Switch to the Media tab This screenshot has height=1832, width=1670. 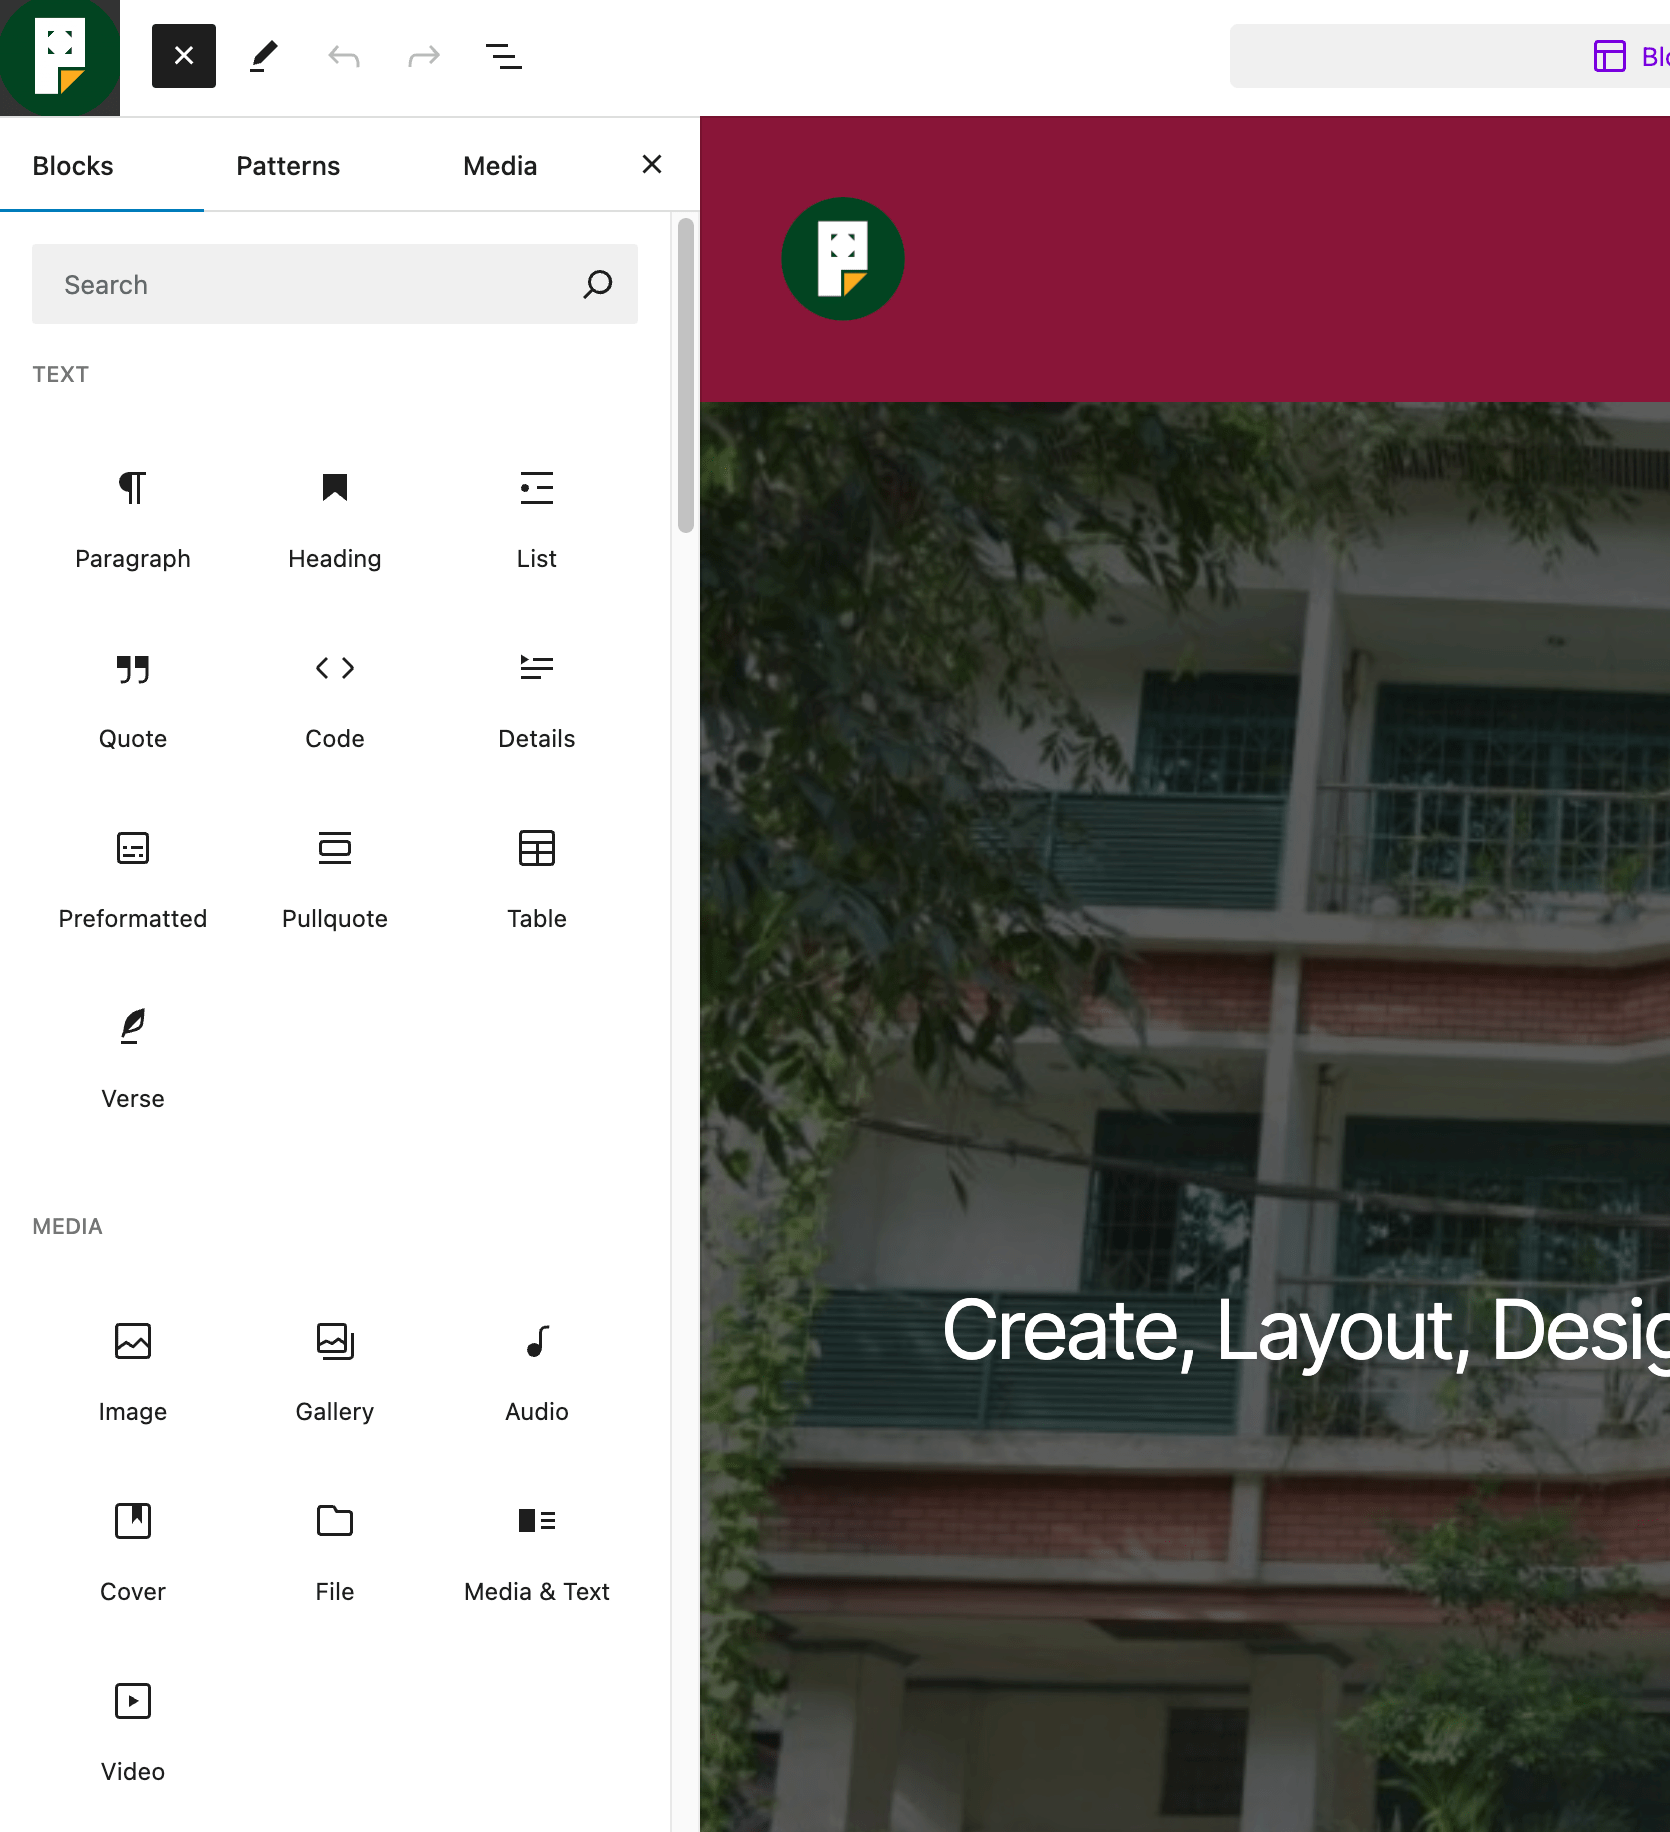tap(499, 165)
